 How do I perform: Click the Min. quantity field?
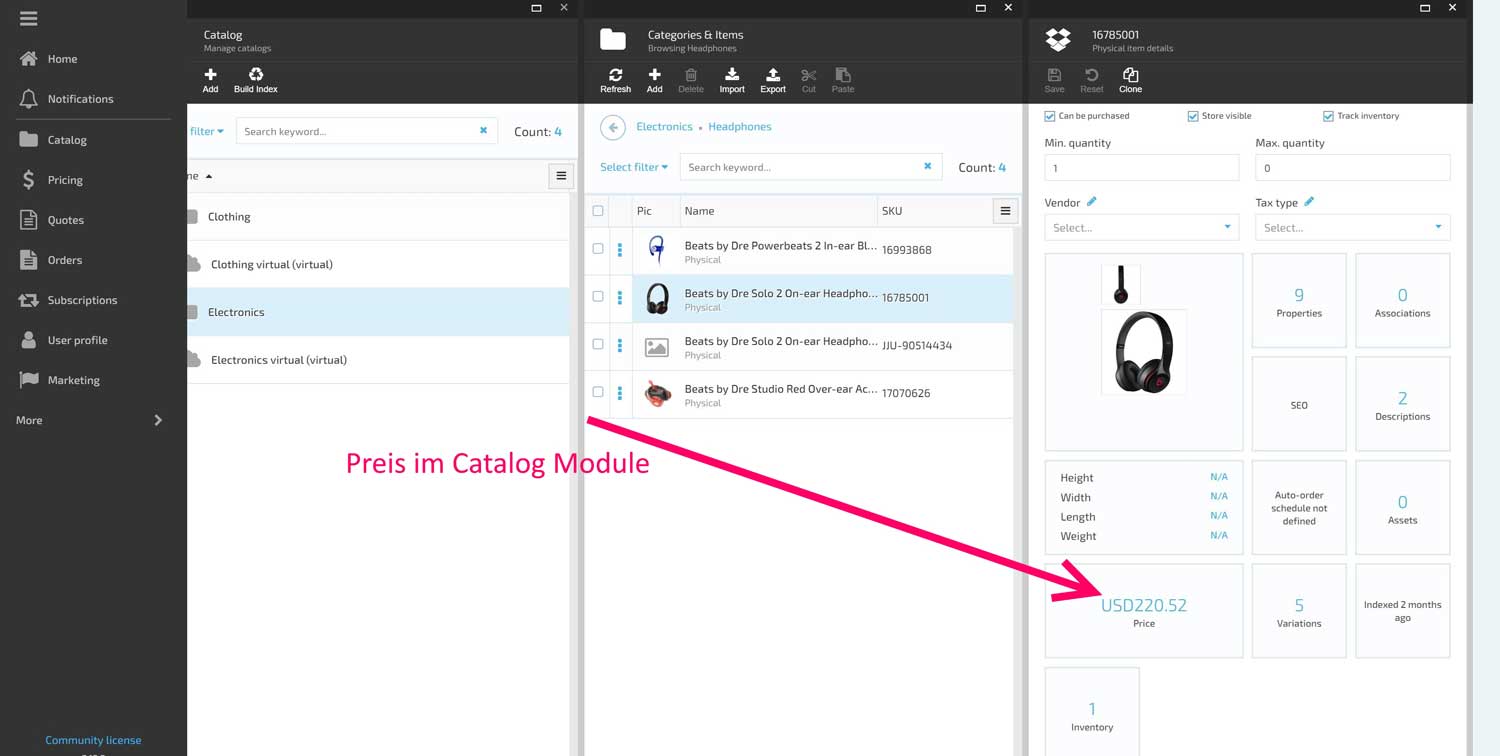coord(1142,168)
